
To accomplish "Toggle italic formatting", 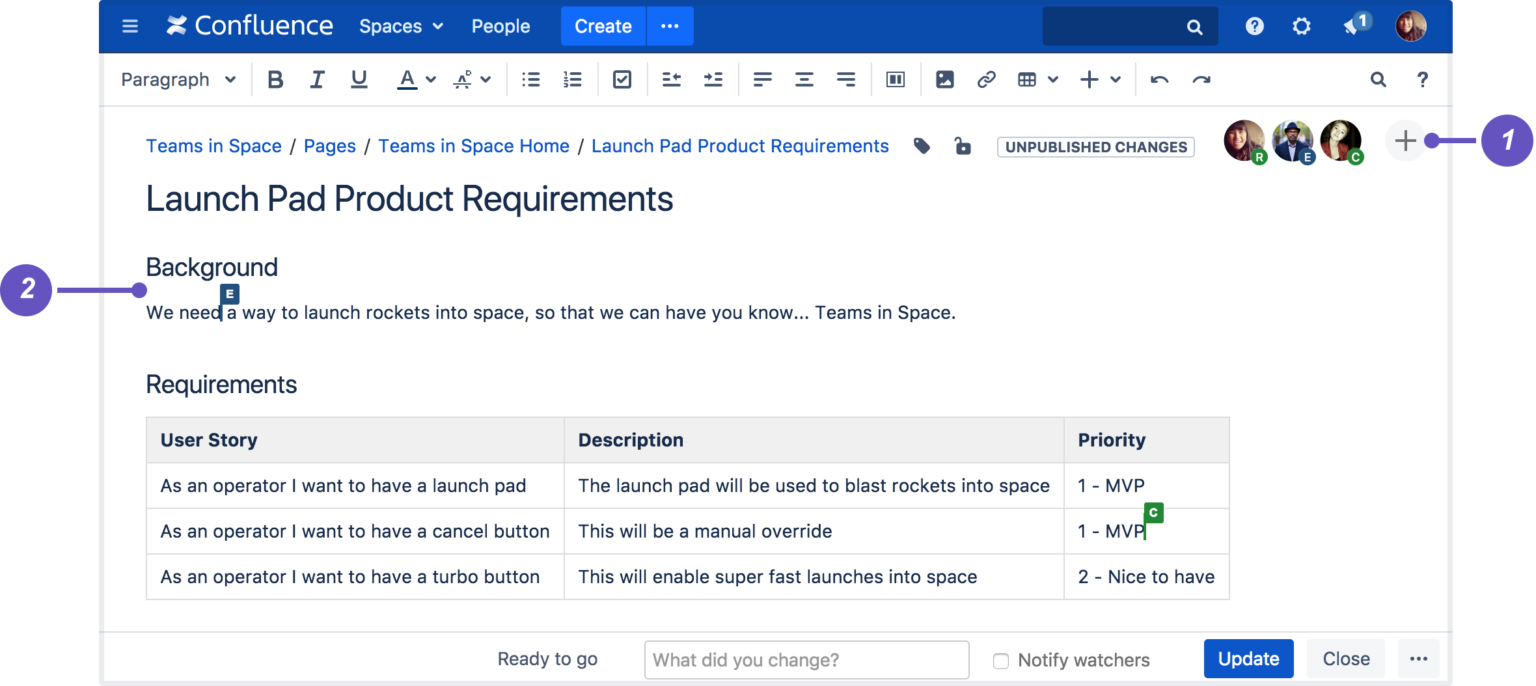I will click(317, 79).
